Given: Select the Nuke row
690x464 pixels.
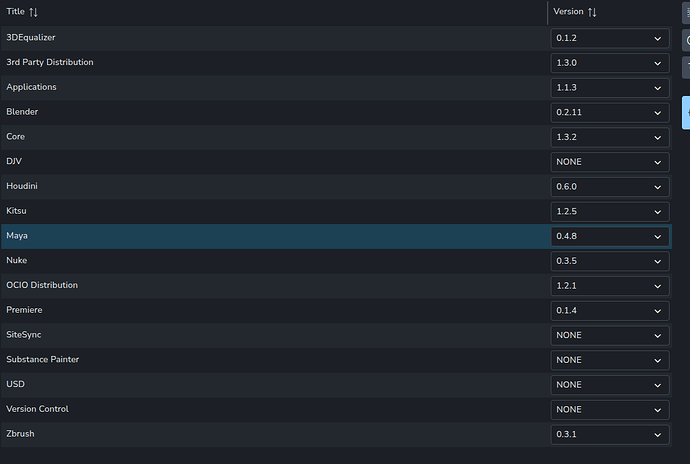Looking at the screenshot, I should pos(336,261).
